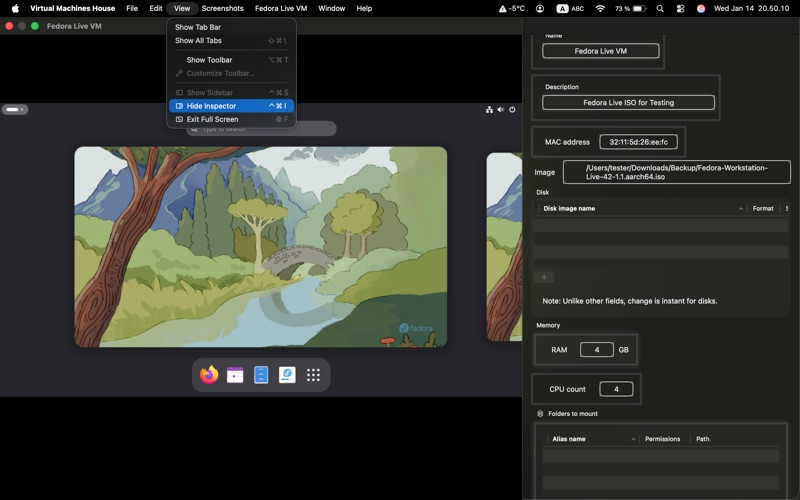The image size is (800, 500).
Task: Click the Format column header in Disk table
Action: [763, 208]
